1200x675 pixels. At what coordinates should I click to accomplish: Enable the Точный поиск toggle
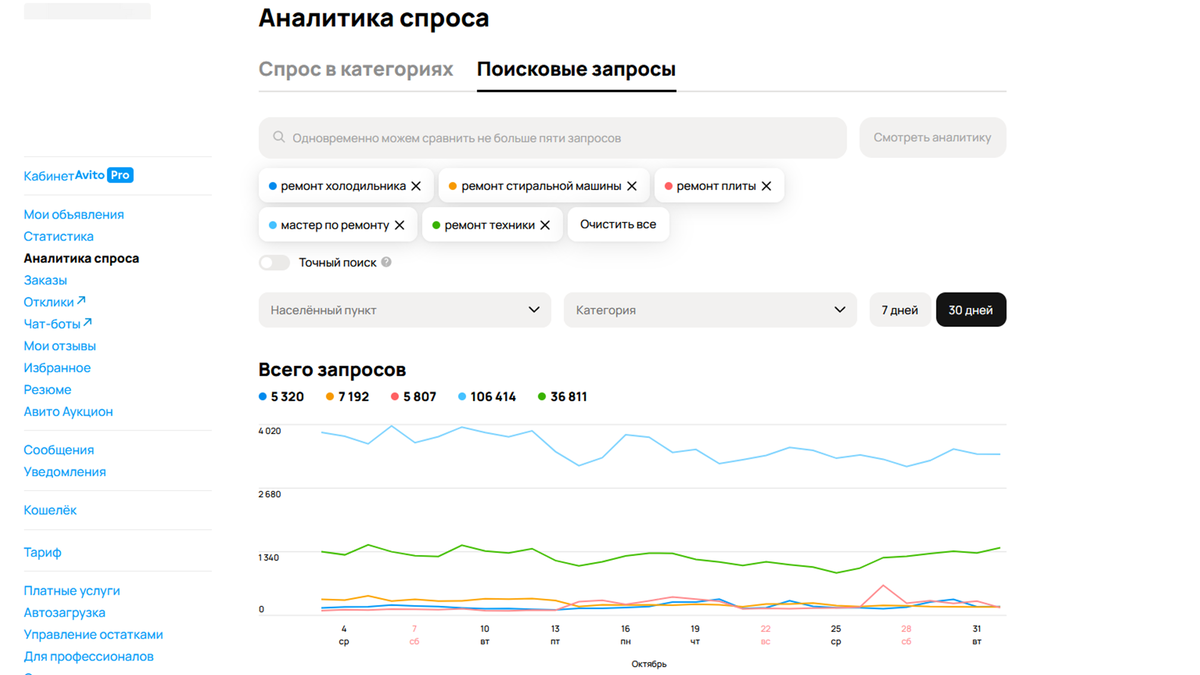tap(273, 262)
